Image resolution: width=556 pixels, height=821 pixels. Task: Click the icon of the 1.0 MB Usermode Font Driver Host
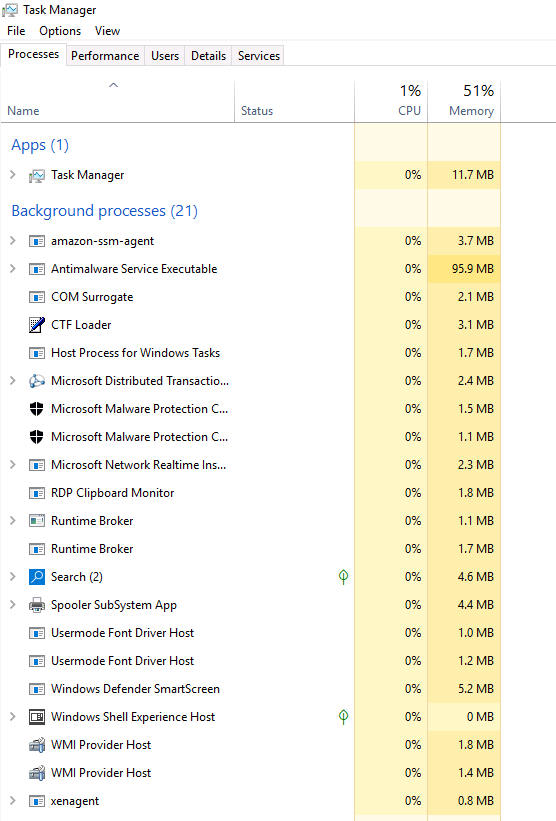pos(37,633)
